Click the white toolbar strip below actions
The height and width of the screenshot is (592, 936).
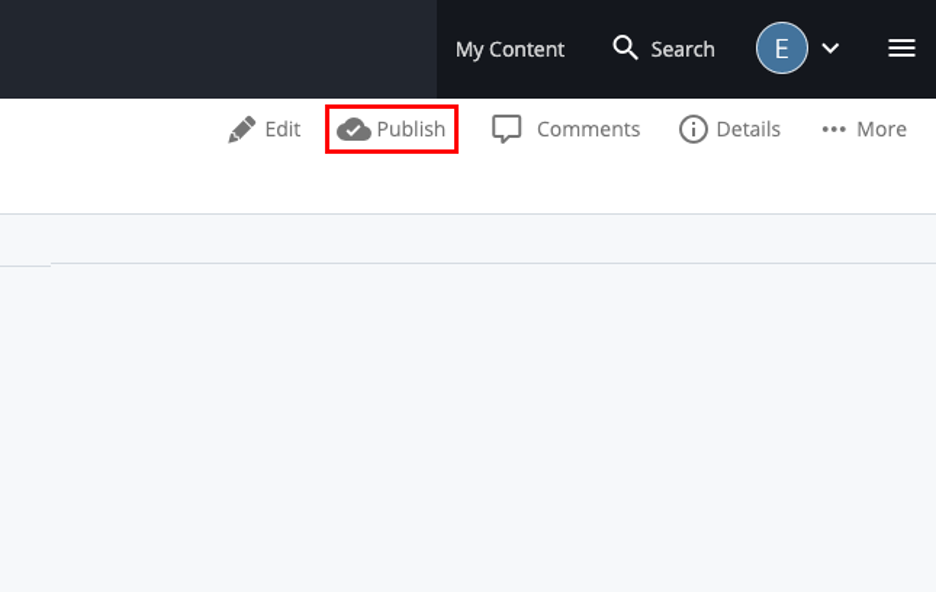(468, 186)
